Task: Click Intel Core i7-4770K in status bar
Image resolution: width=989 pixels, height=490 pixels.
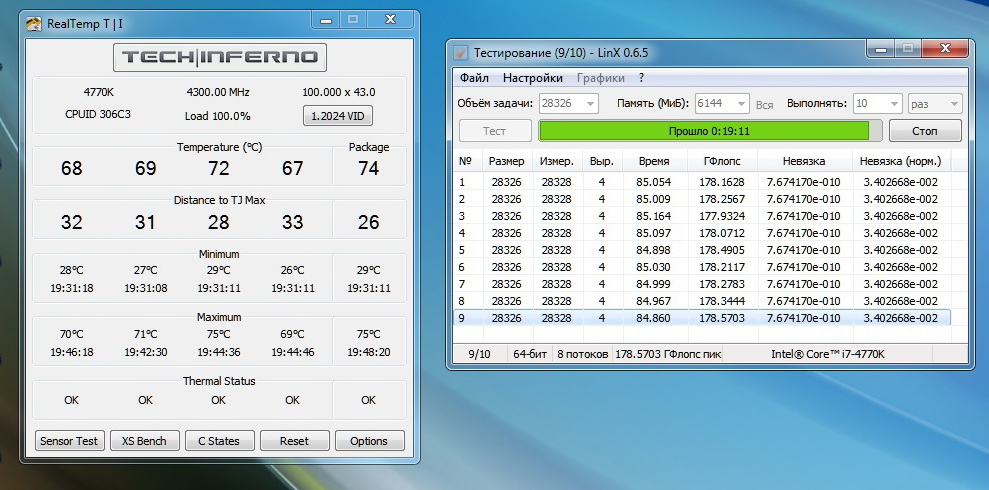Action: click(x=828, y=354)
